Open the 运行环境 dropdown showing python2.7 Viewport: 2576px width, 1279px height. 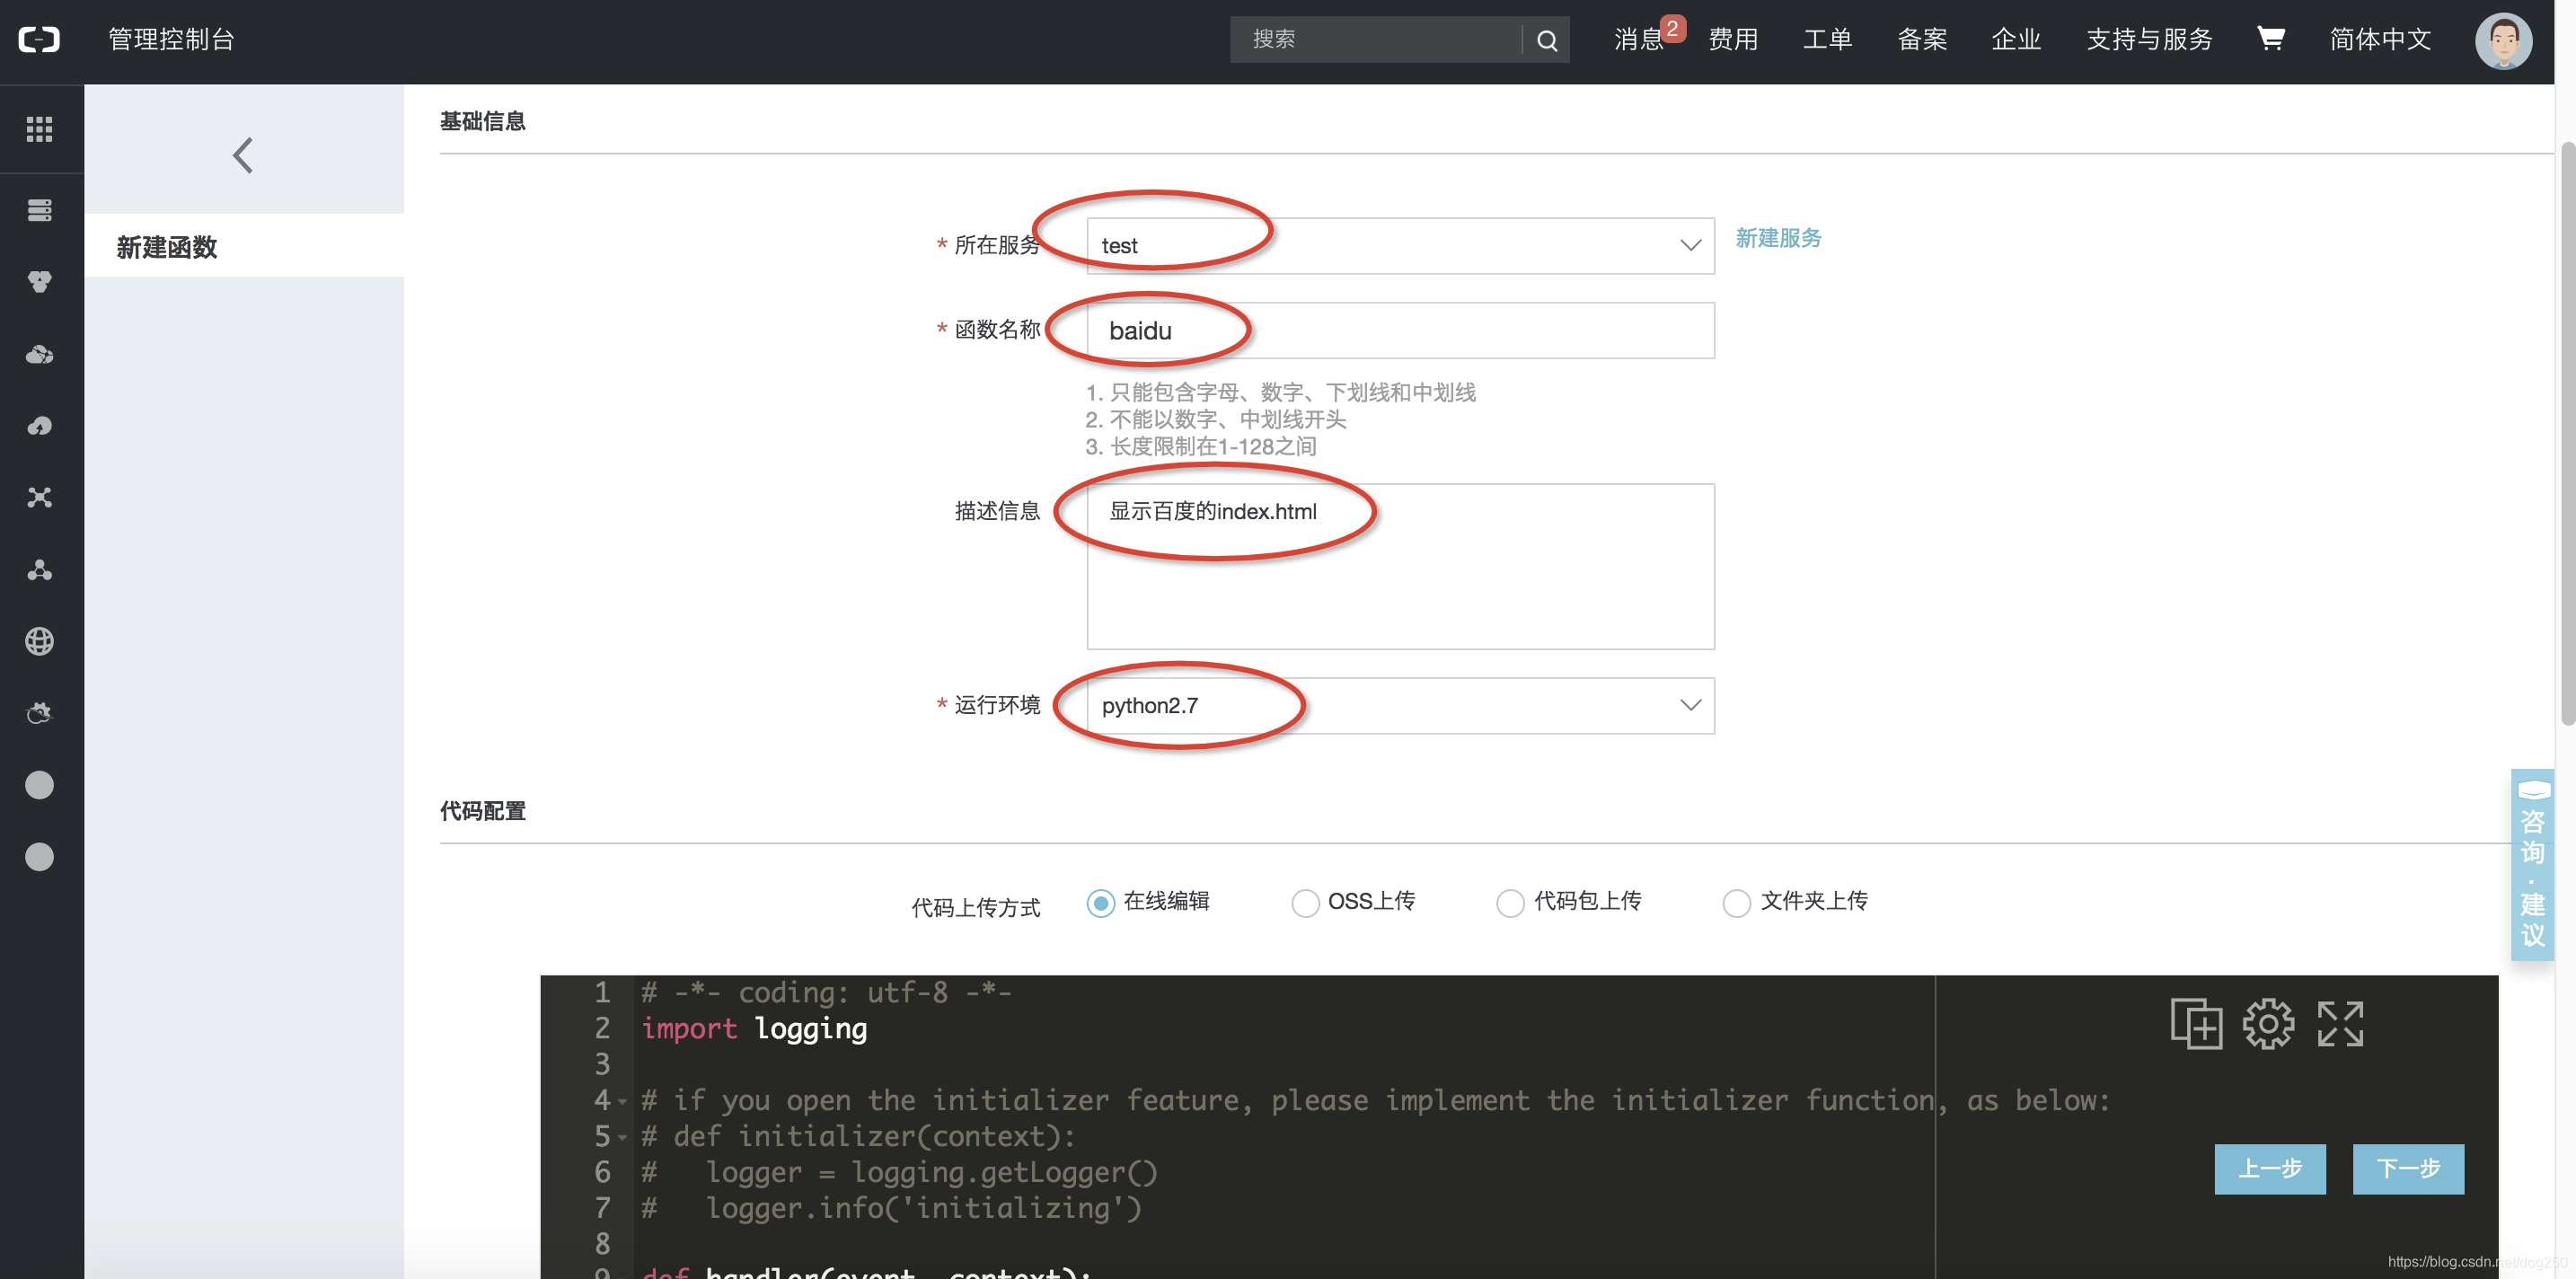click(x=1400, y=705)
